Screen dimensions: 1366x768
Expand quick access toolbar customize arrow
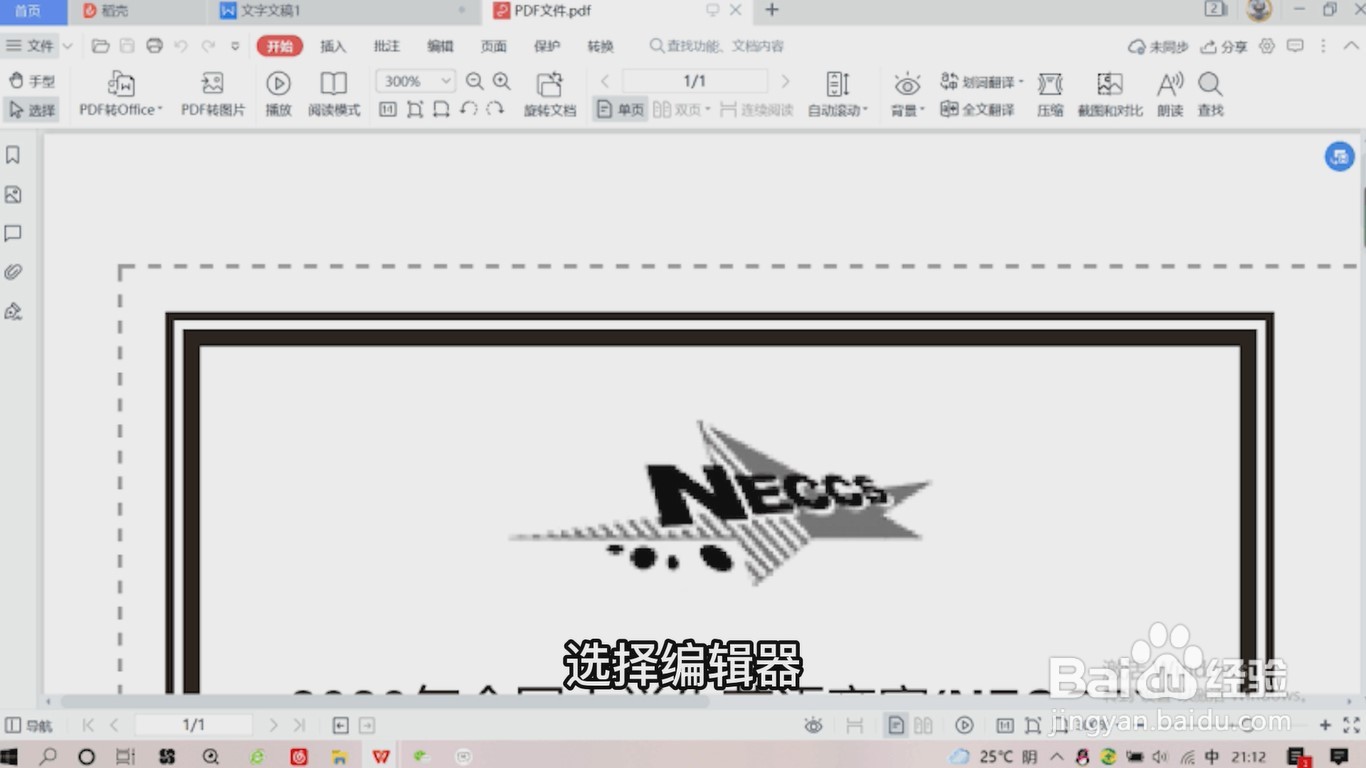[235, 46]
